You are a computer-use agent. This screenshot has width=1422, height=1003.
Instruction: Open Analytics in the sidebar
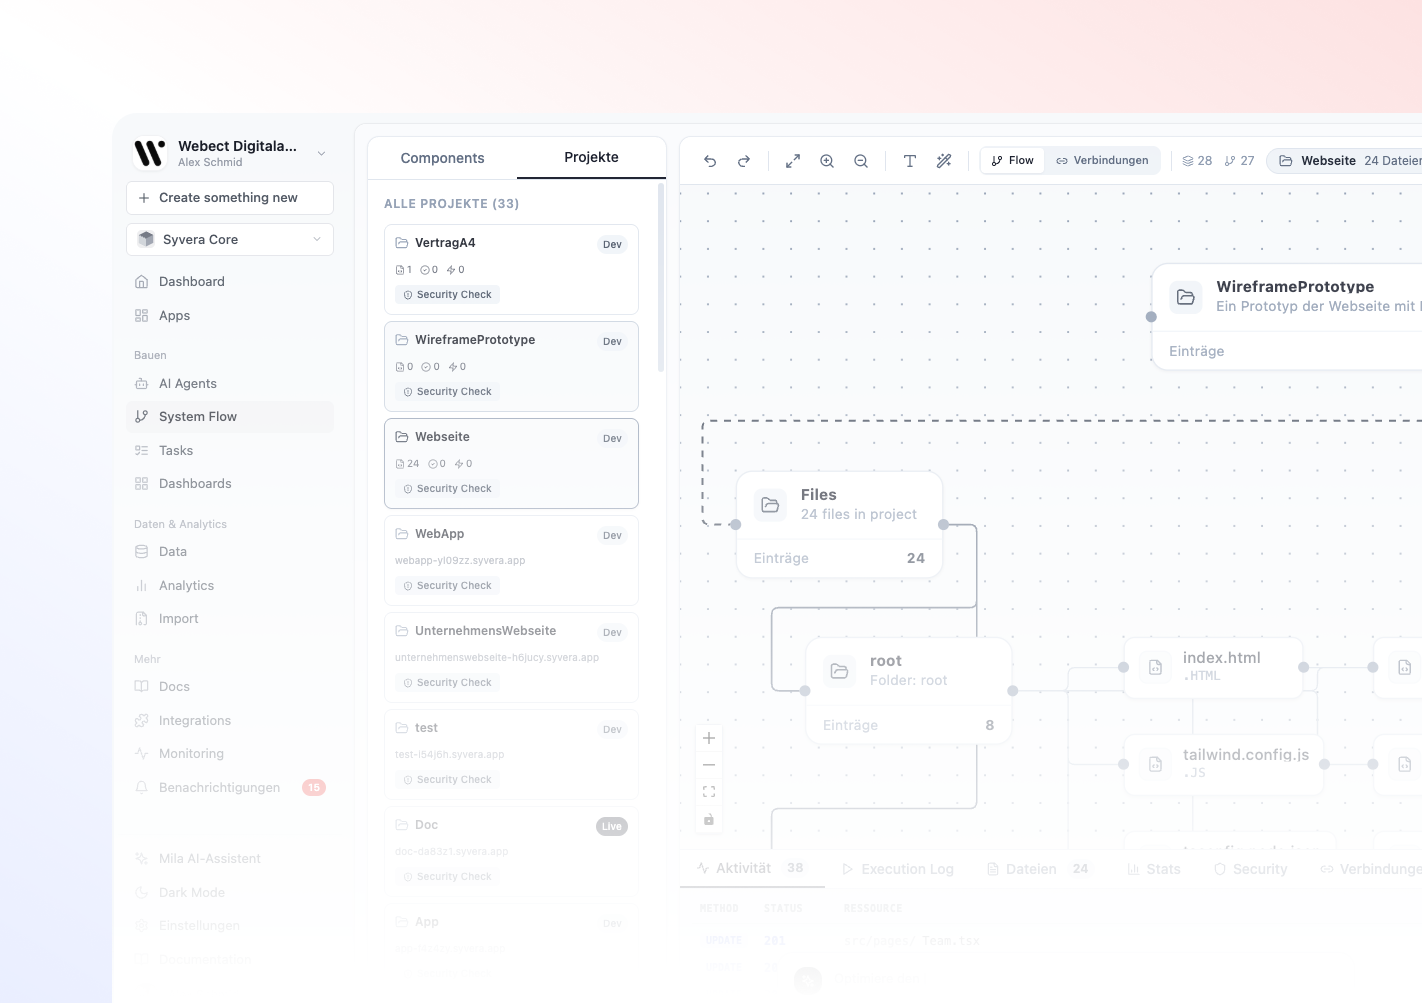[x=230, y=586]
